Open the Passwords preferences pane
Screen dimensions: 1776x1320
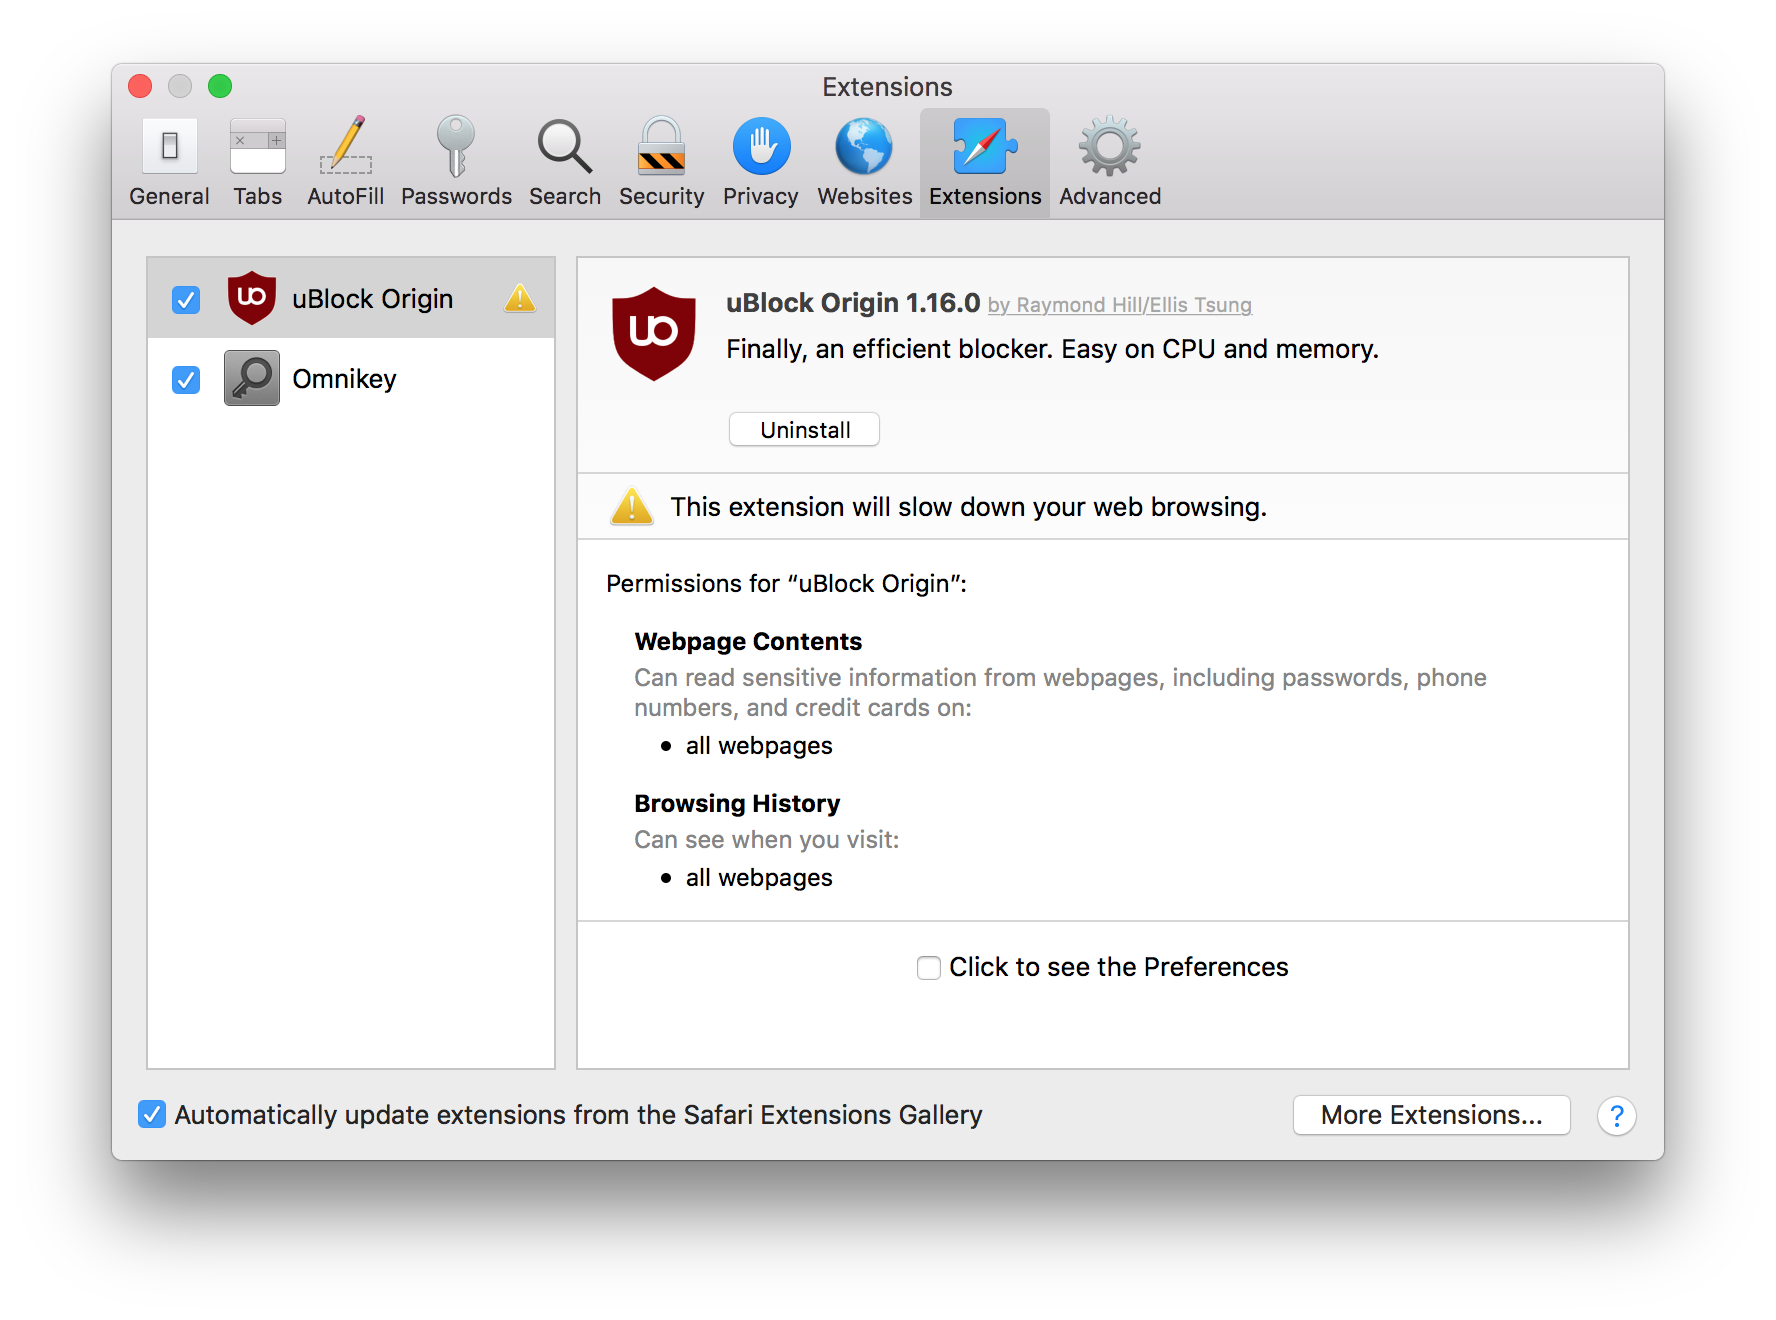tap(456, 162)
